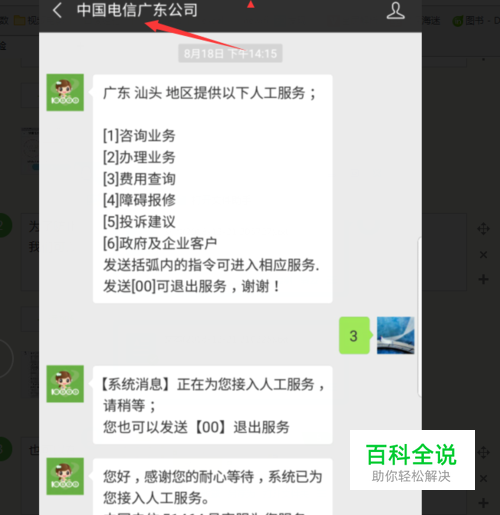Click the upper move cross-arrows icon at right
This screenshot has height=515, width=500.
click(x=483, y=229)
